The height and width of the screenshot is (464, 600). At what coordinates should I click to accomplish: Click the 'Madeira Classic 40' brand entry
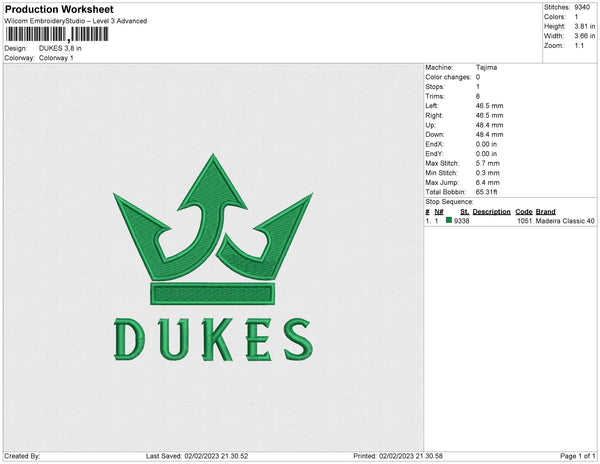(565, 221)
